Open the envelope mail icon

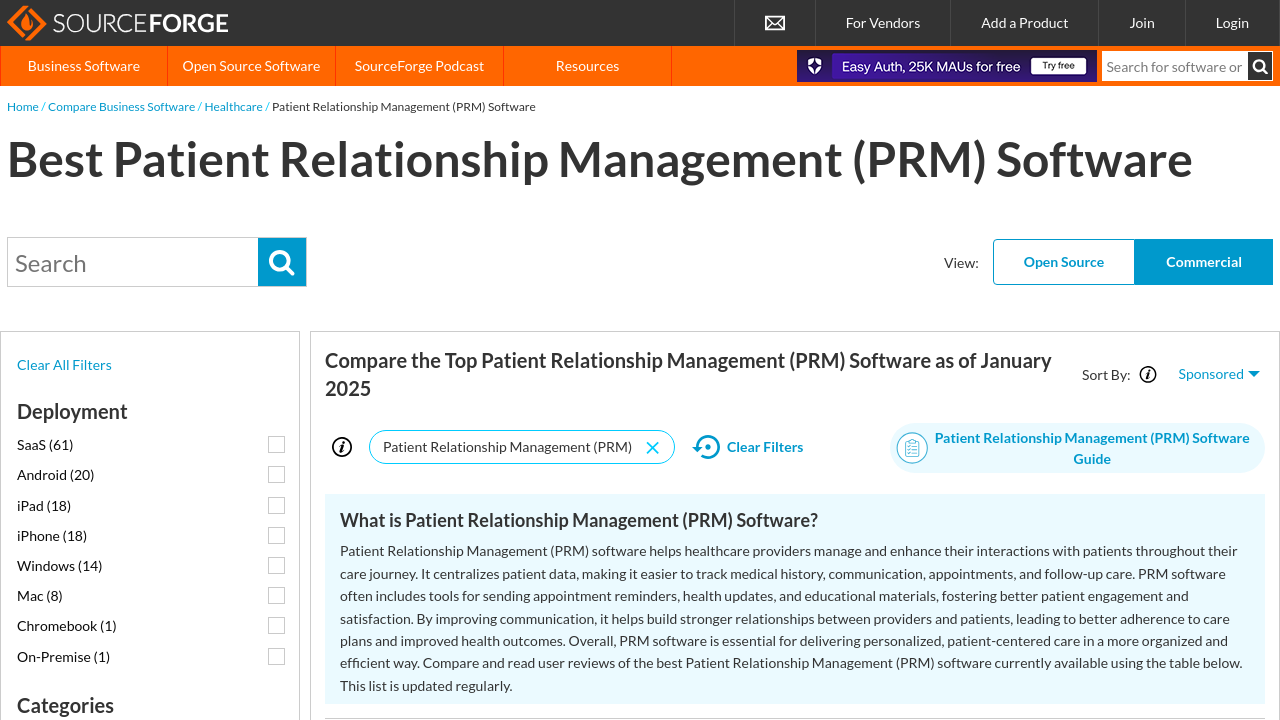tap(775, 23)
